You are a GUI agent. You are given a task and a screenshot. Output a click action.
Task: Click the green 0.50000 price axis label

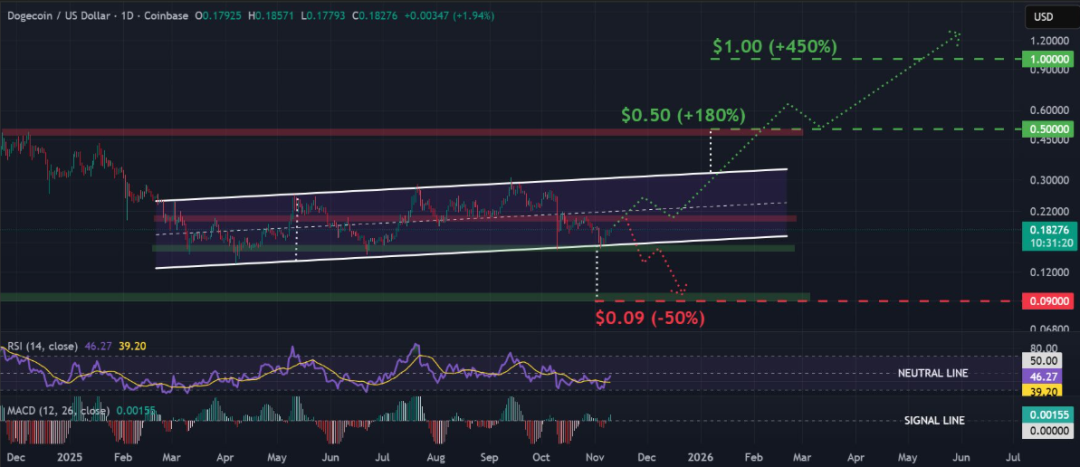coord(1049,129)
